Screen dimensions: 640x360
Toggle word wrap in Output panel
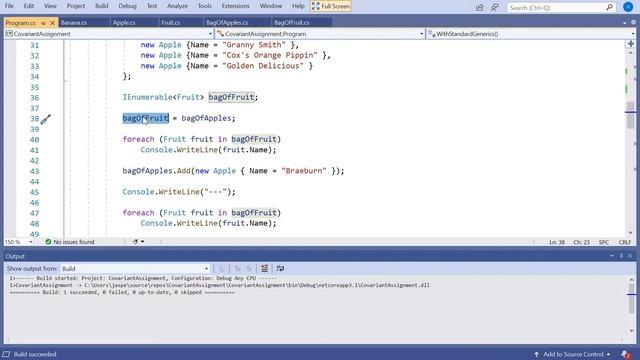click(280, 269)
